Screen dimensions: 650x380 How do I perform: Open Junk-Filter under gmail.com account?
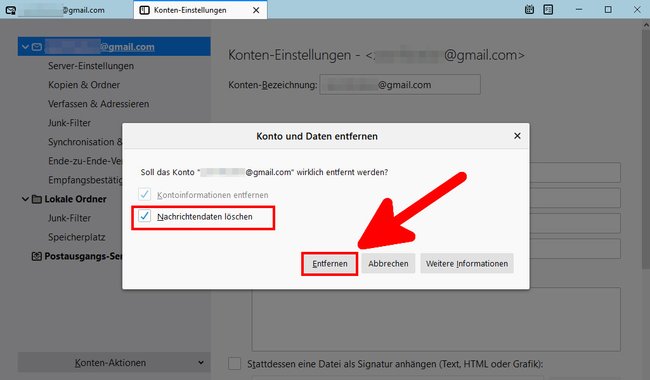tap(69, 123)
